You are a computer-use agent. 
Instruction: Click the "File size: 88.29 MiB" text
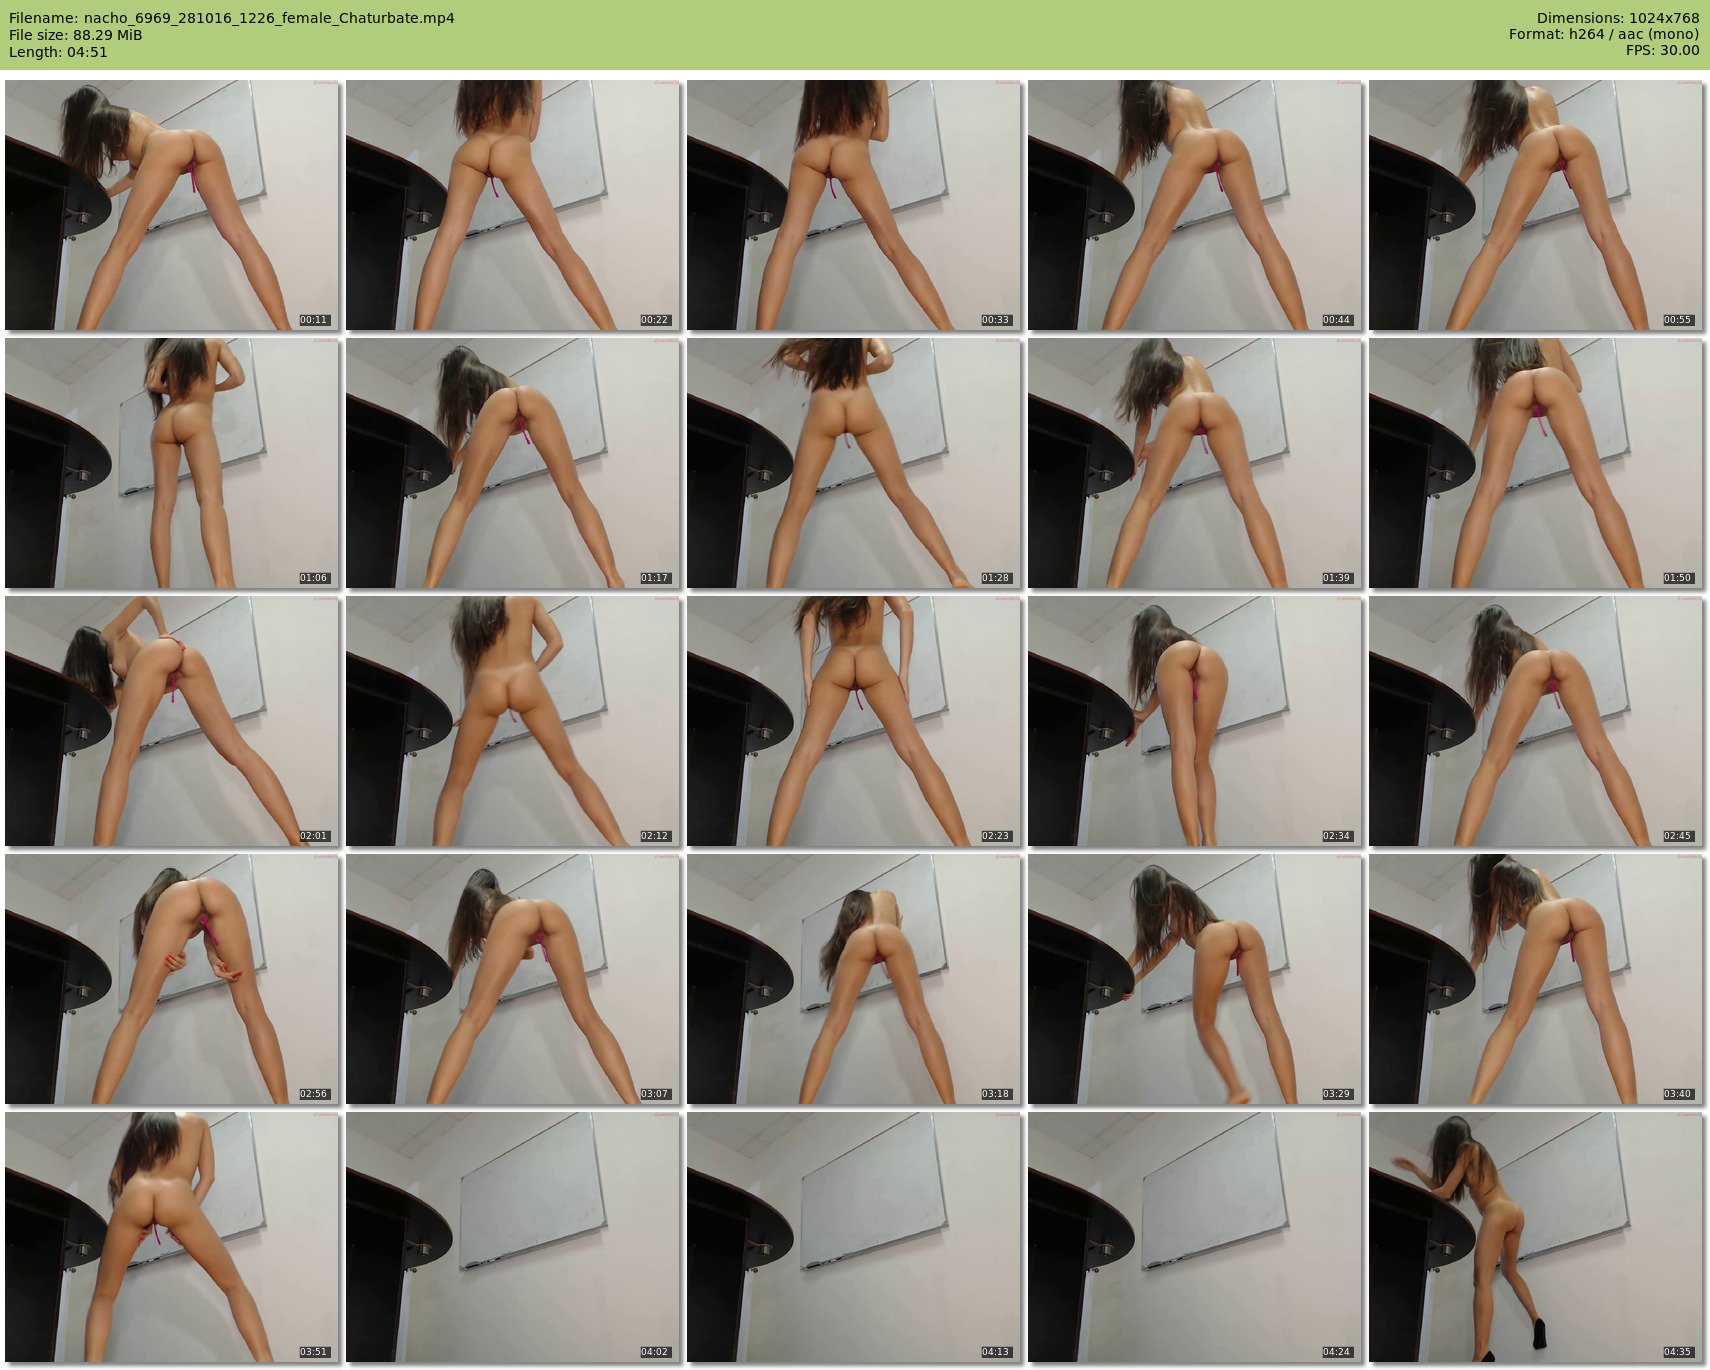[x=76, y=35]
